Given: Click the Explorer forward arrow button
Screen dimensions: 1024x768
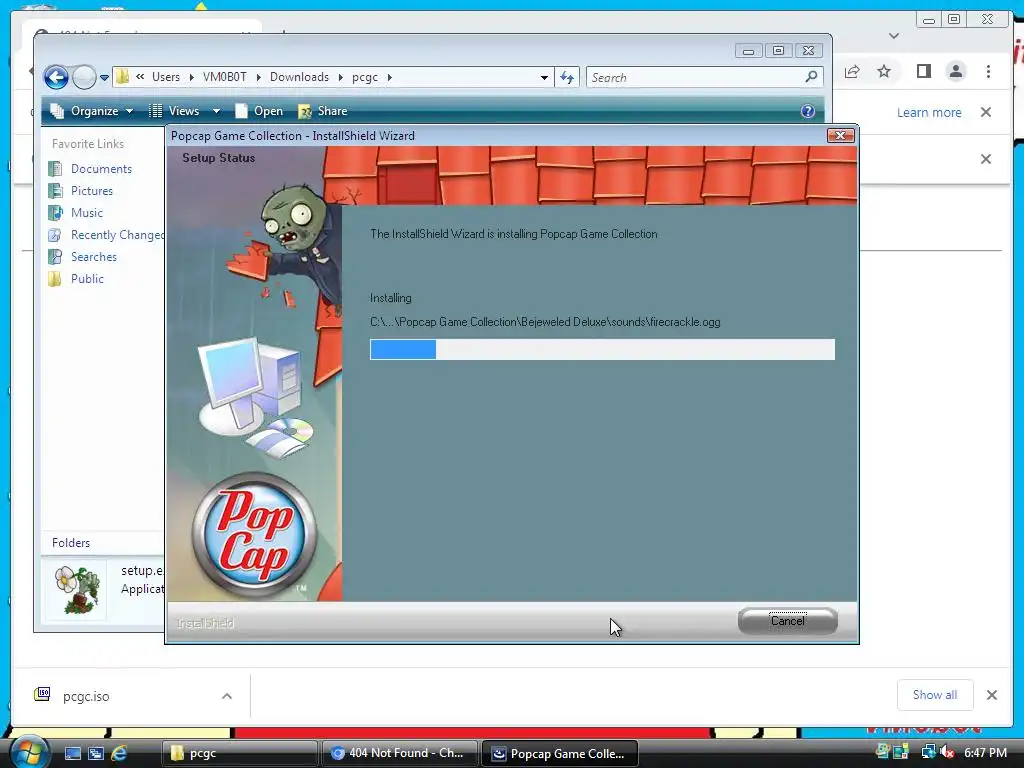Looking at the screenshot, I should tap(84, 78).
